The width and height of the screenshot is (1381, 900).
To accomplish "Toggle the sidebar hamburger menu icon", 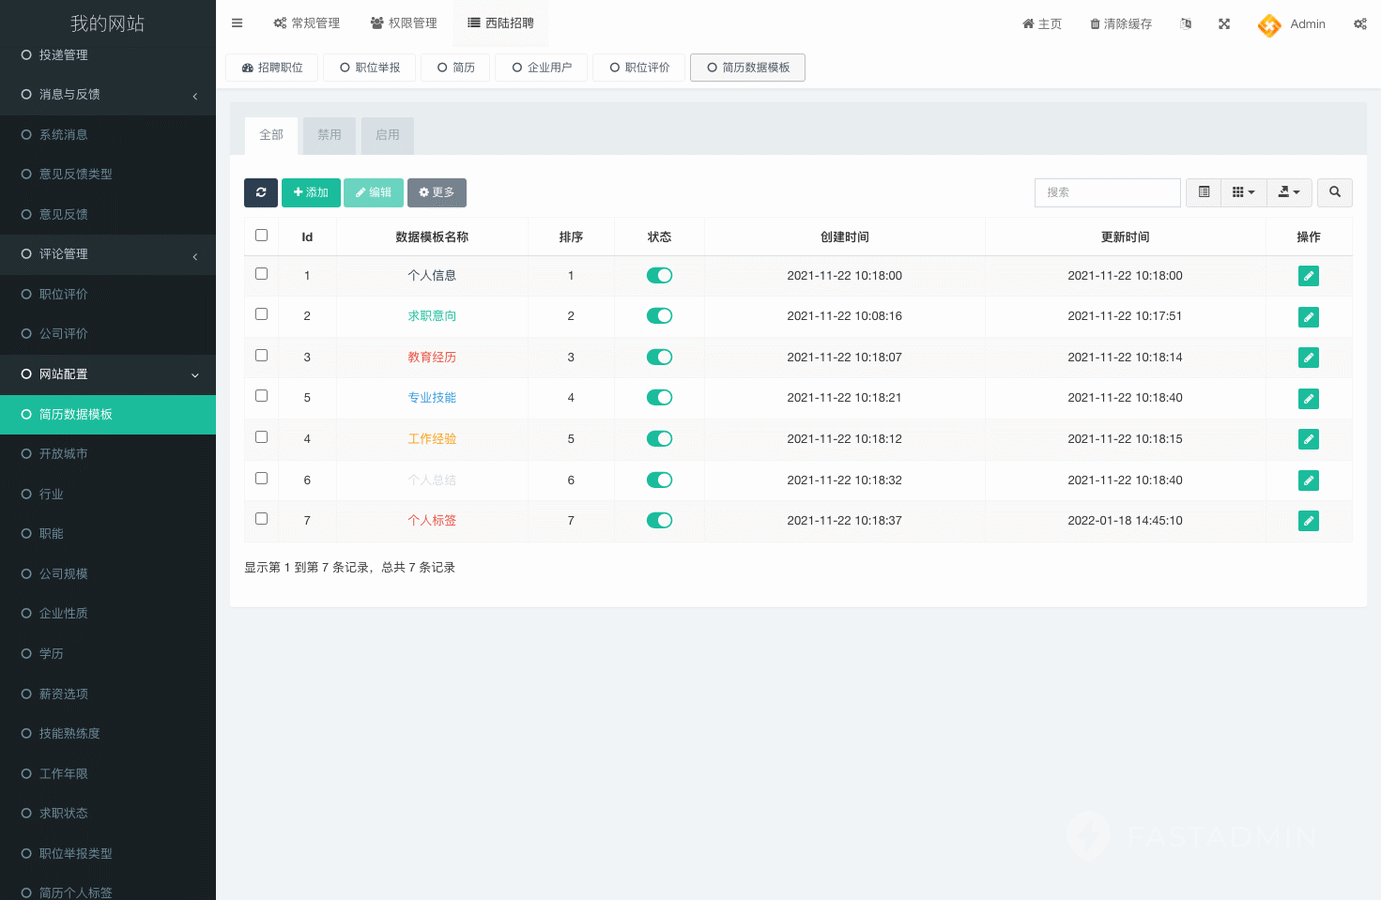I will pos(237,23).
